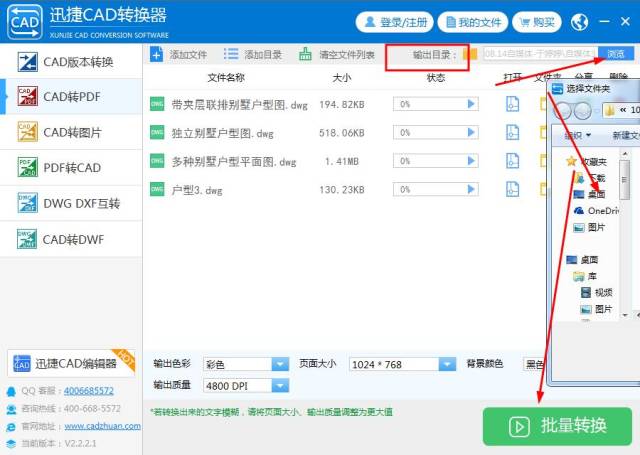This screenshot has height=455, width=640.
Task: Click DWG icon of 户型3.dwg
Action: coord(157,189)
